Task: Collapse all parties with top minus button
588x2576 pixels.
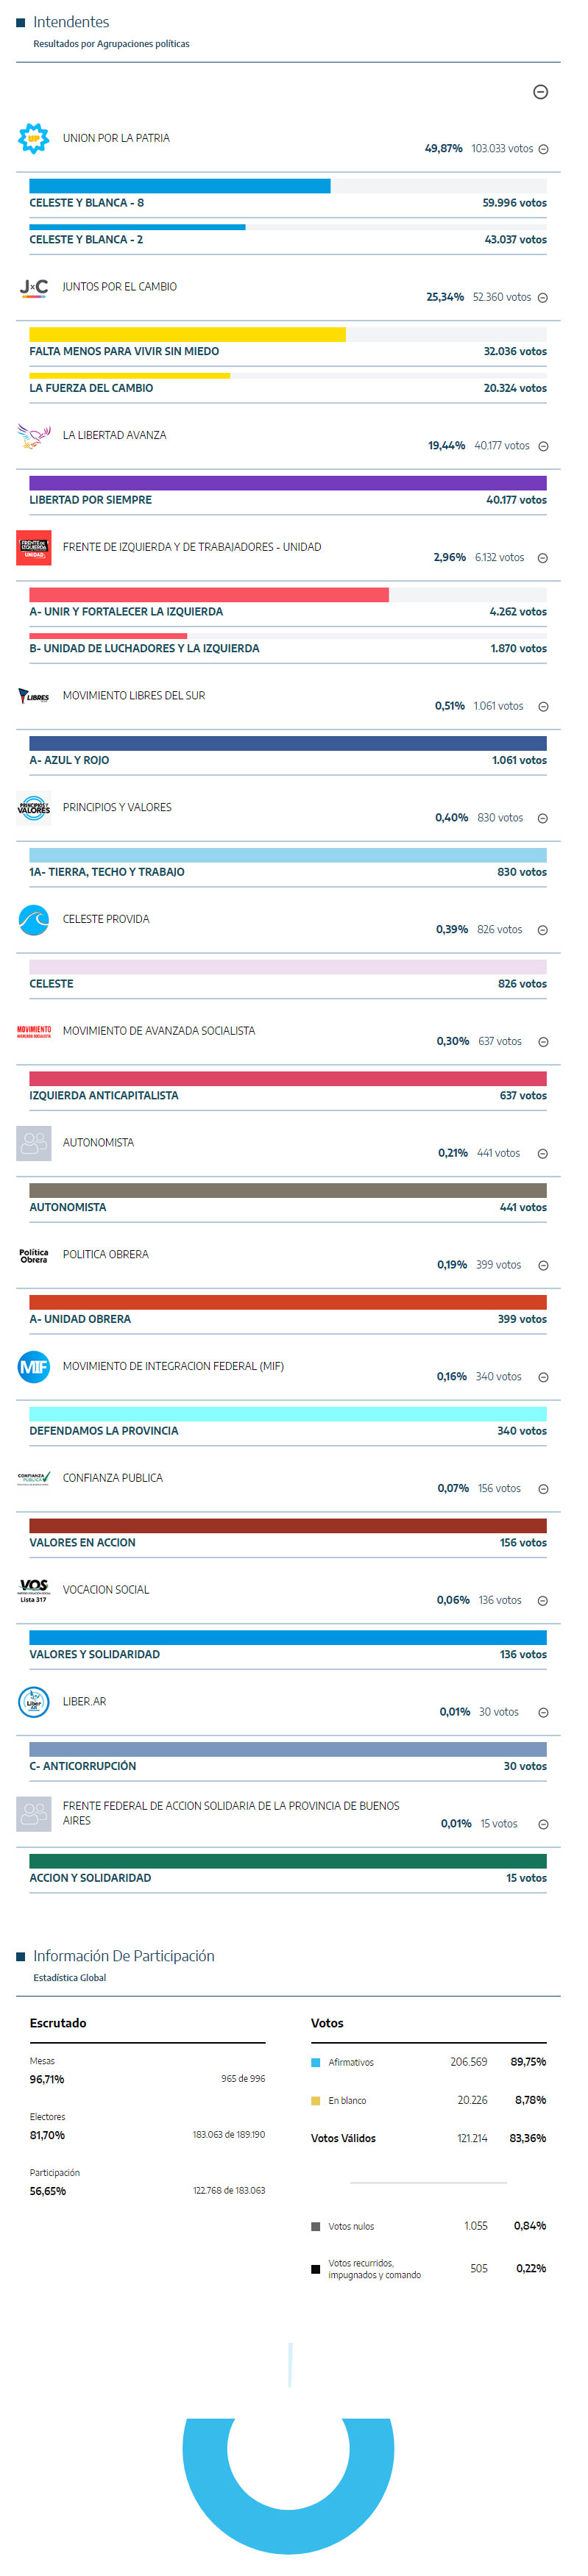Action: click(540, 92)
